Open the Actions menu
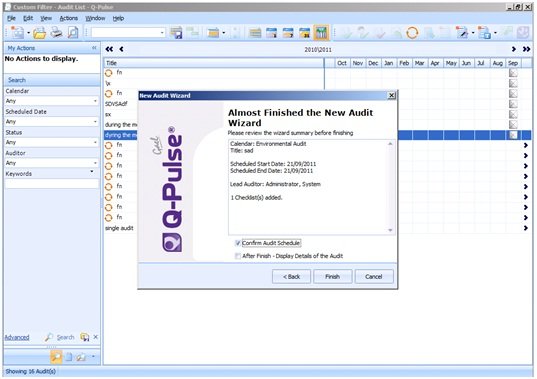The image size is (537, 379). [x=68, y=18]
